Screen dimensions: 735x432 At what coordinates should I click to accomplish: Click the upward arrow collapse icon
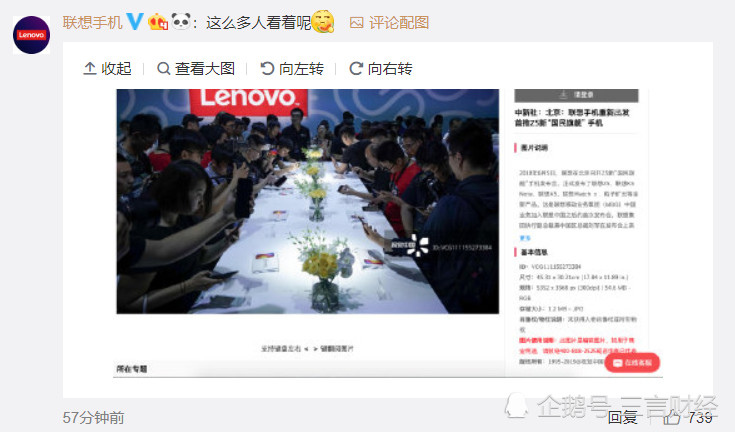click(90, 68)
